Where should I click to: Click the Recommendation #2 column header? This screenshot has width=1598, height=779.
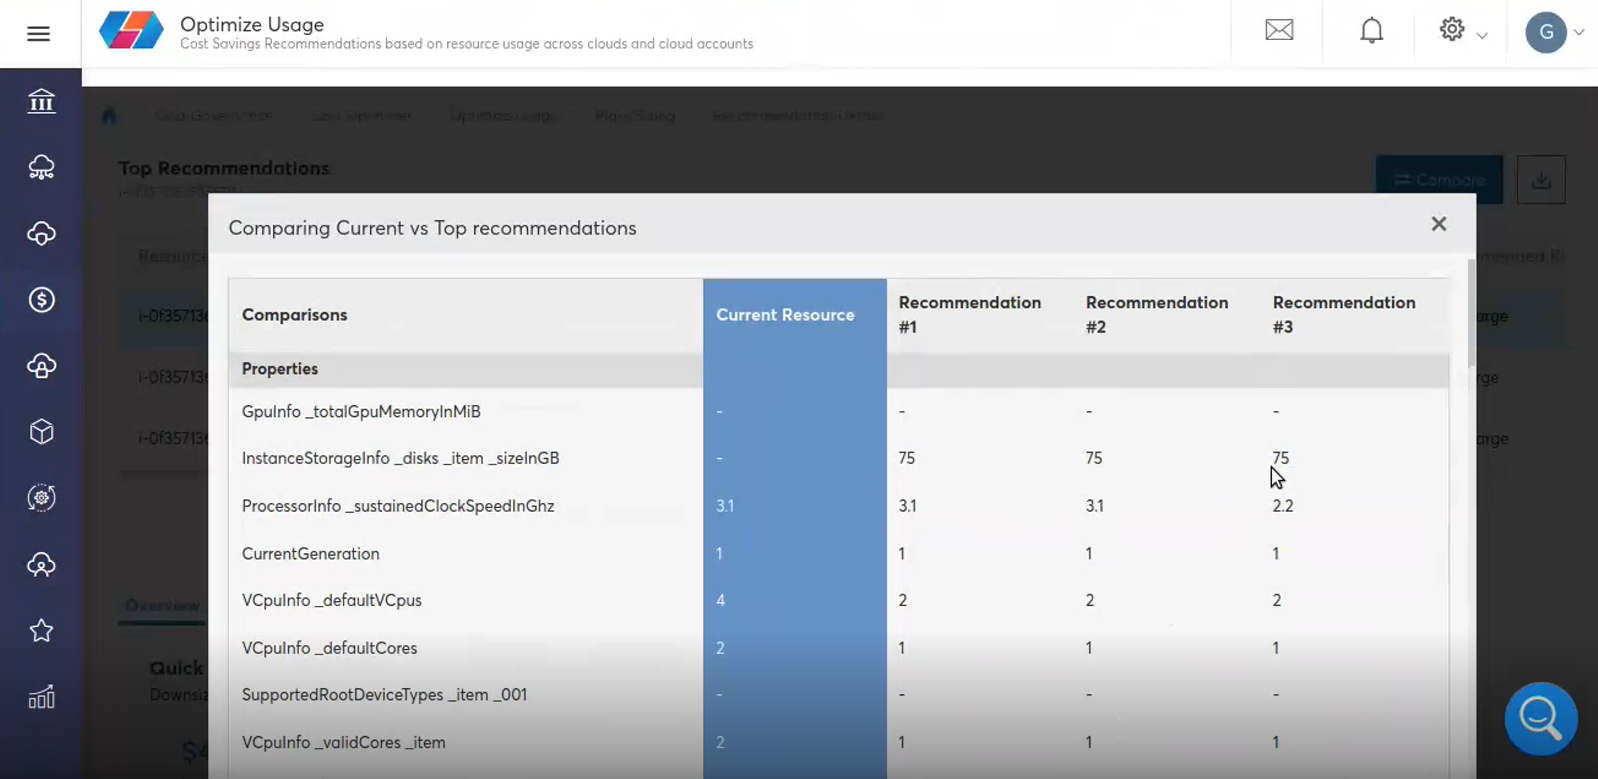pyautogui.click(x=1156, y=315)
